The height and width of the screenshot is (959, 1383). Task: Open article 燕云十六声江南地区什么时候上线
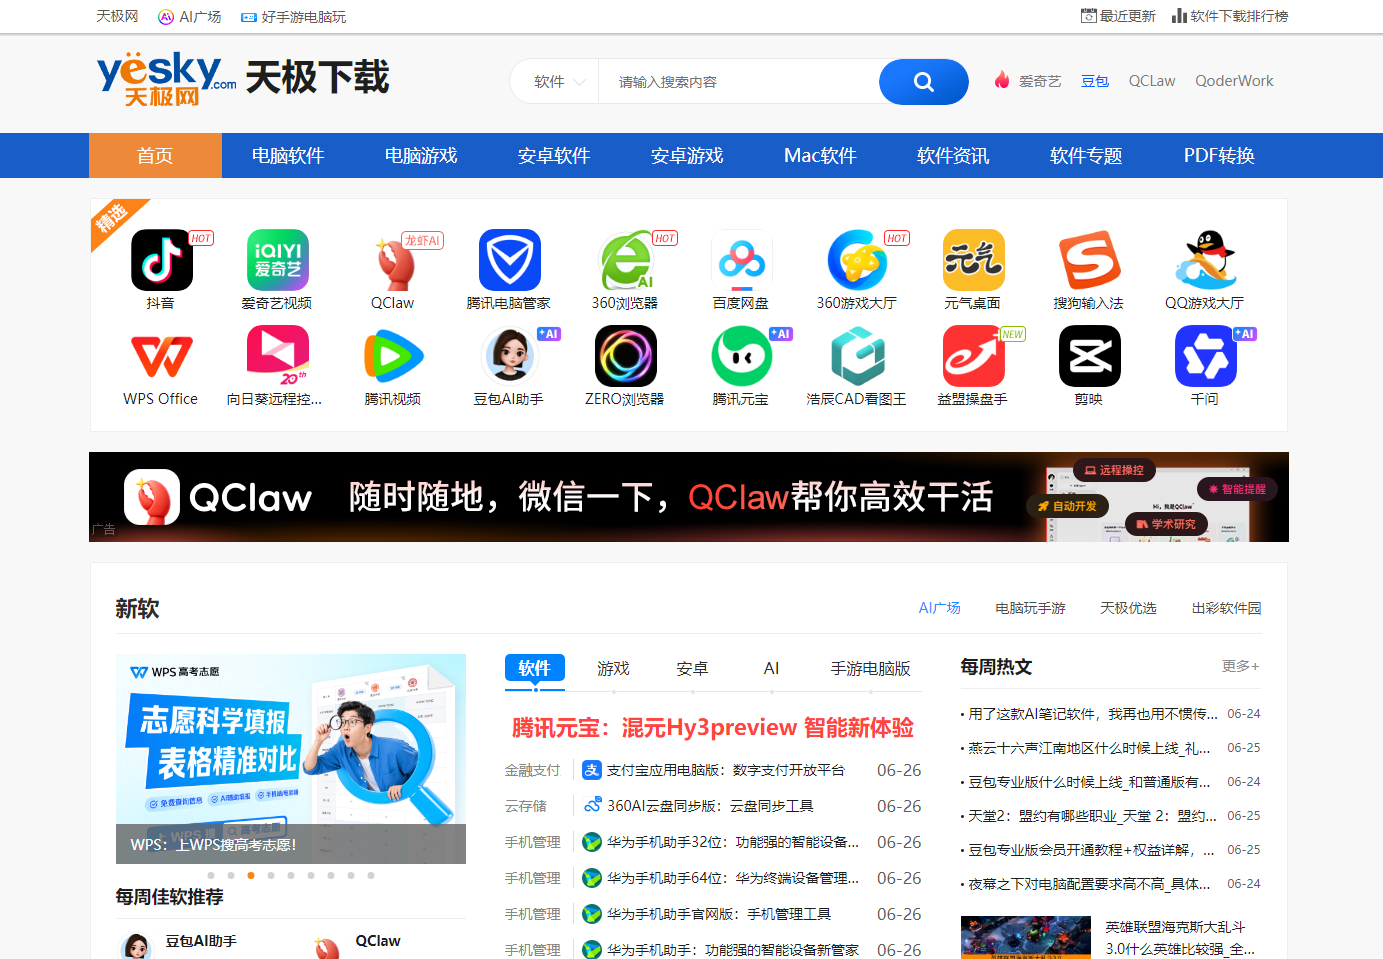(1089, 748)
